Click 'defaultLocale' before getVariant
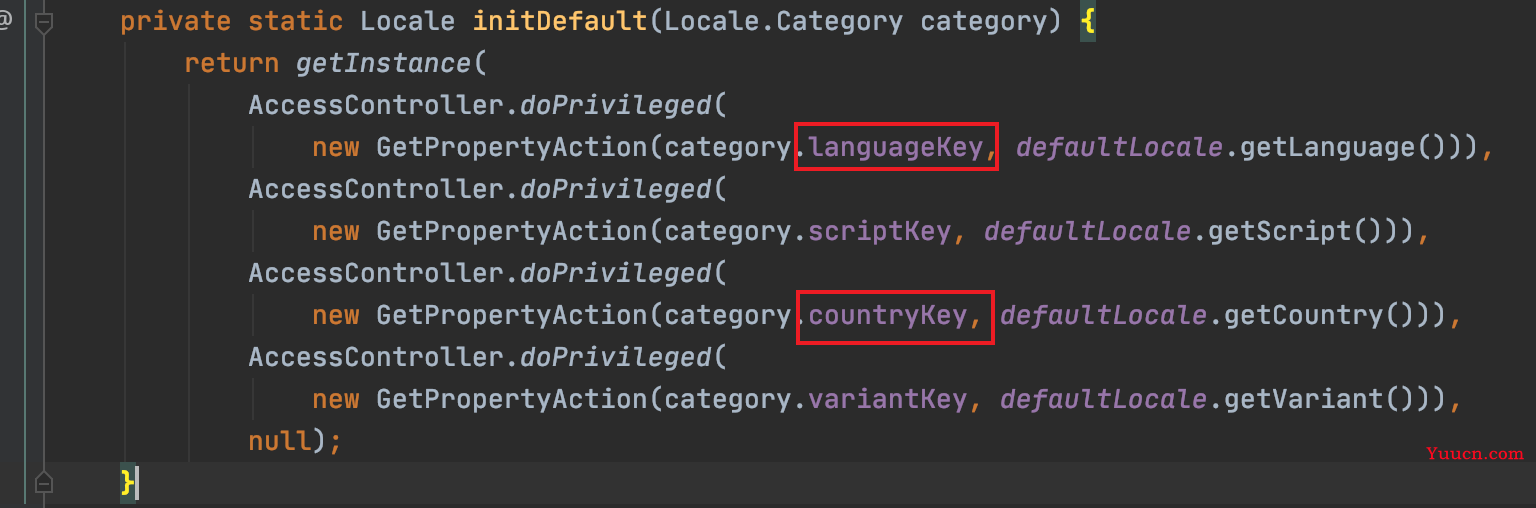 (x=1104, y=399)
